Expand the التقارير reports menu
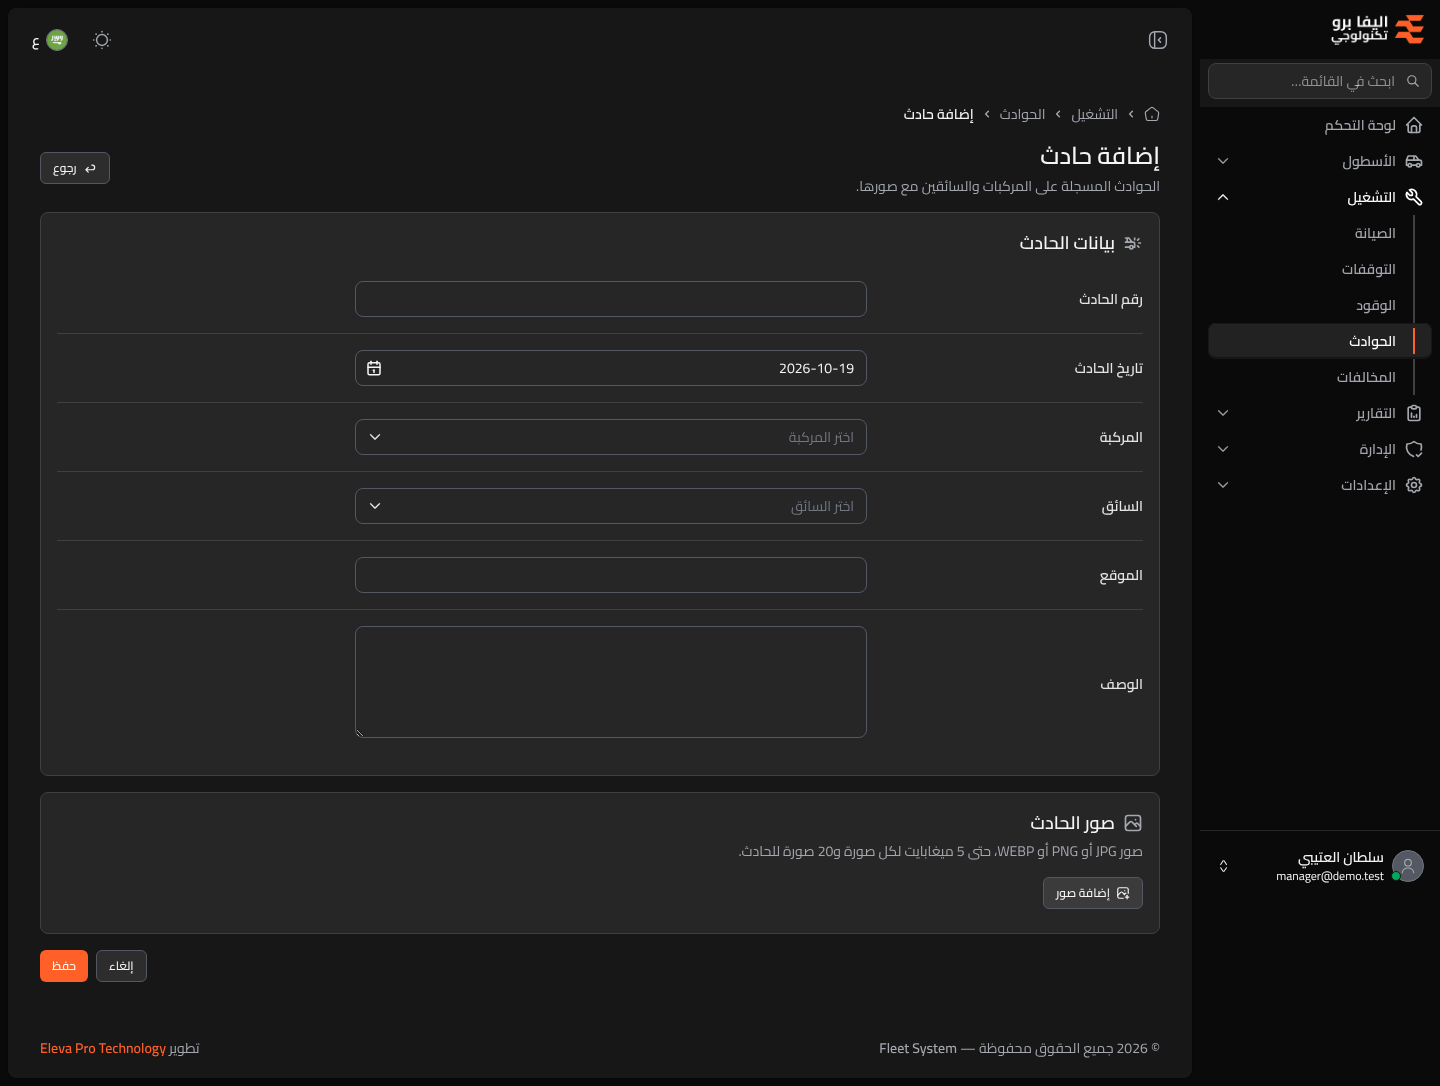Viewport: 1440px width, 1086px height. pyautogui.click(x=1320, y=413)
